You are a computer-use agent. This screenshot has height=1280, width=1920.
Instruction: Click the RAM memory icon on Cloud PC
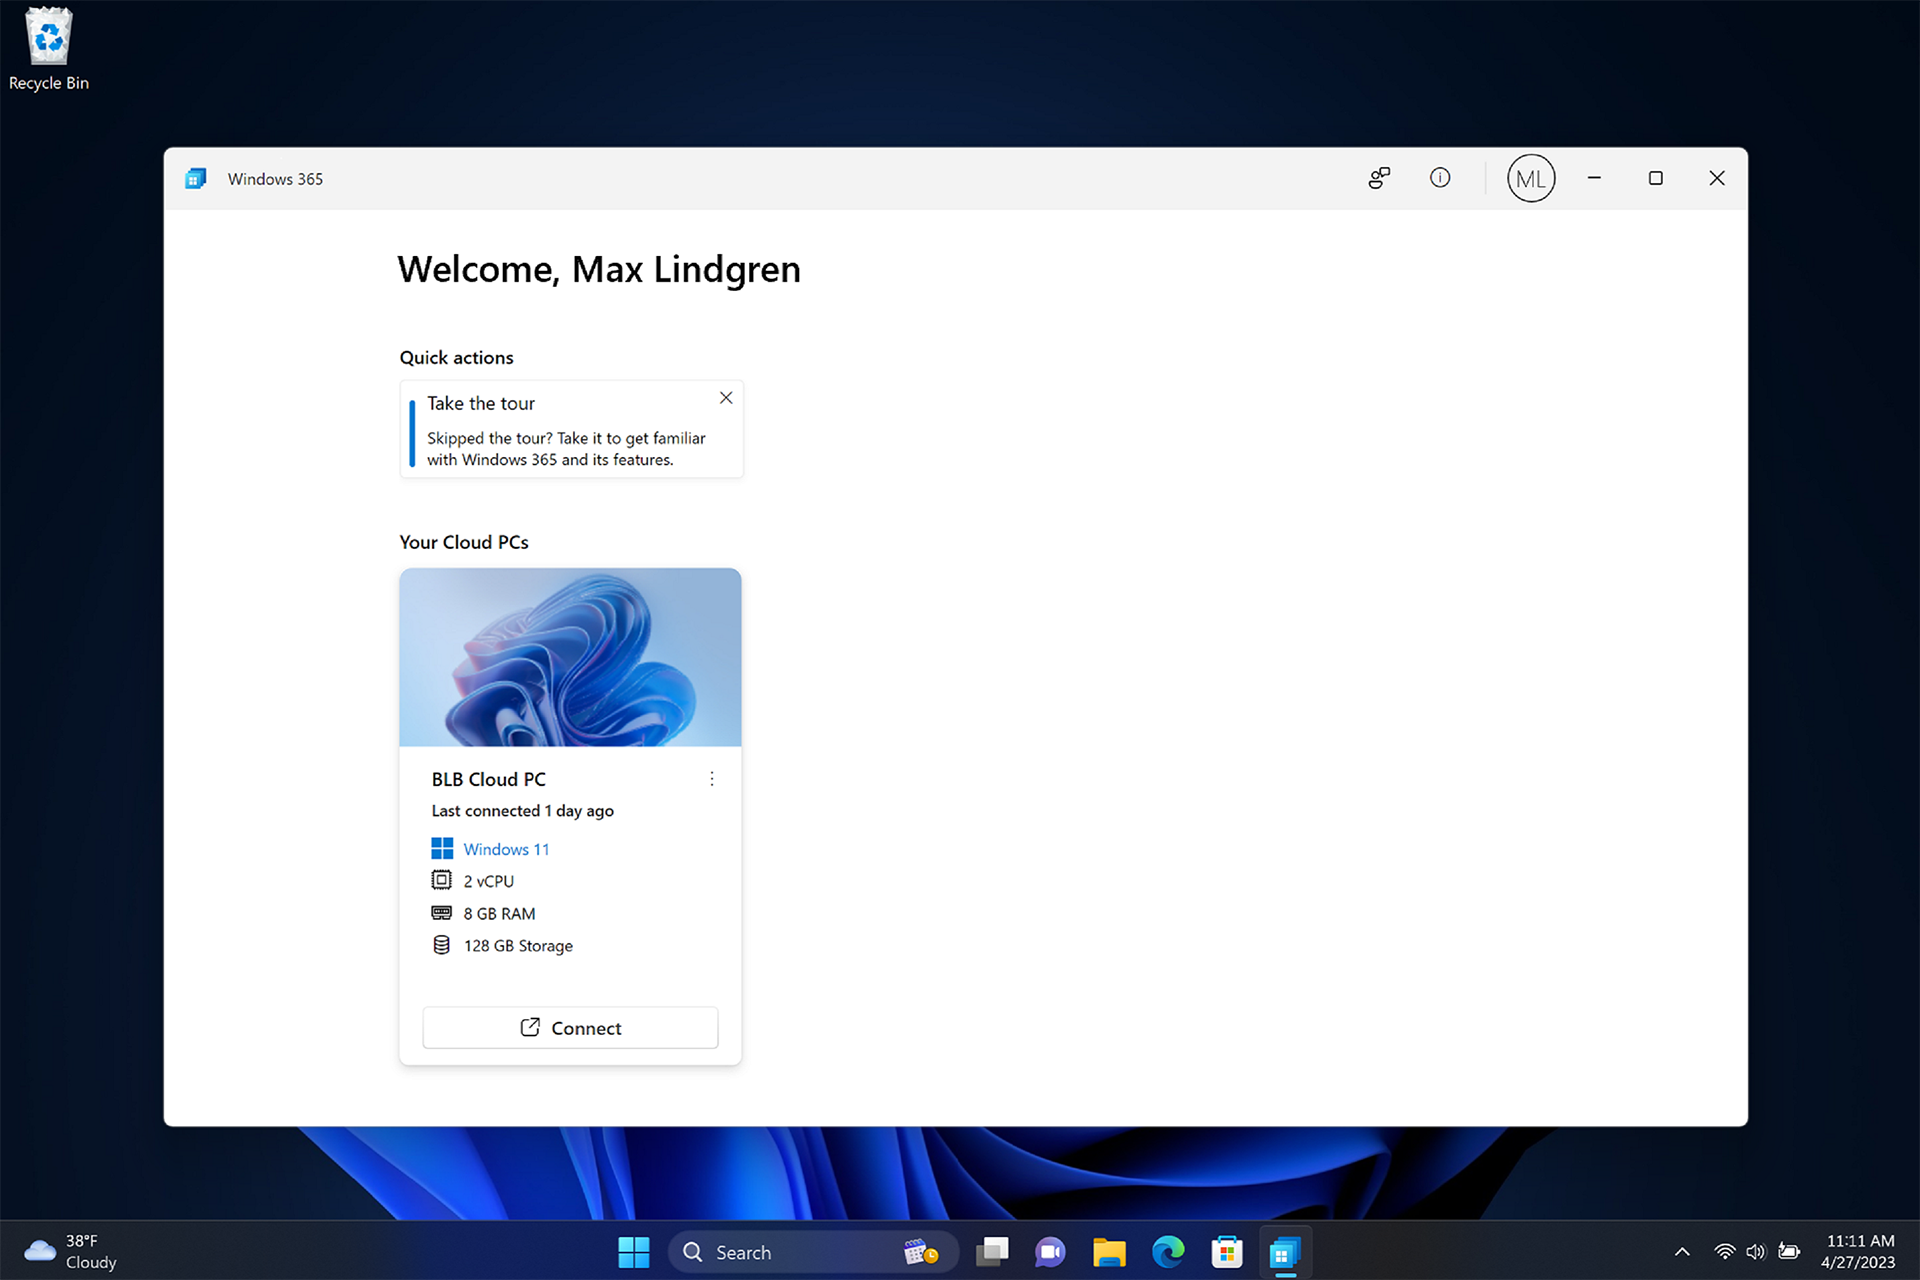tap(440, 913)
